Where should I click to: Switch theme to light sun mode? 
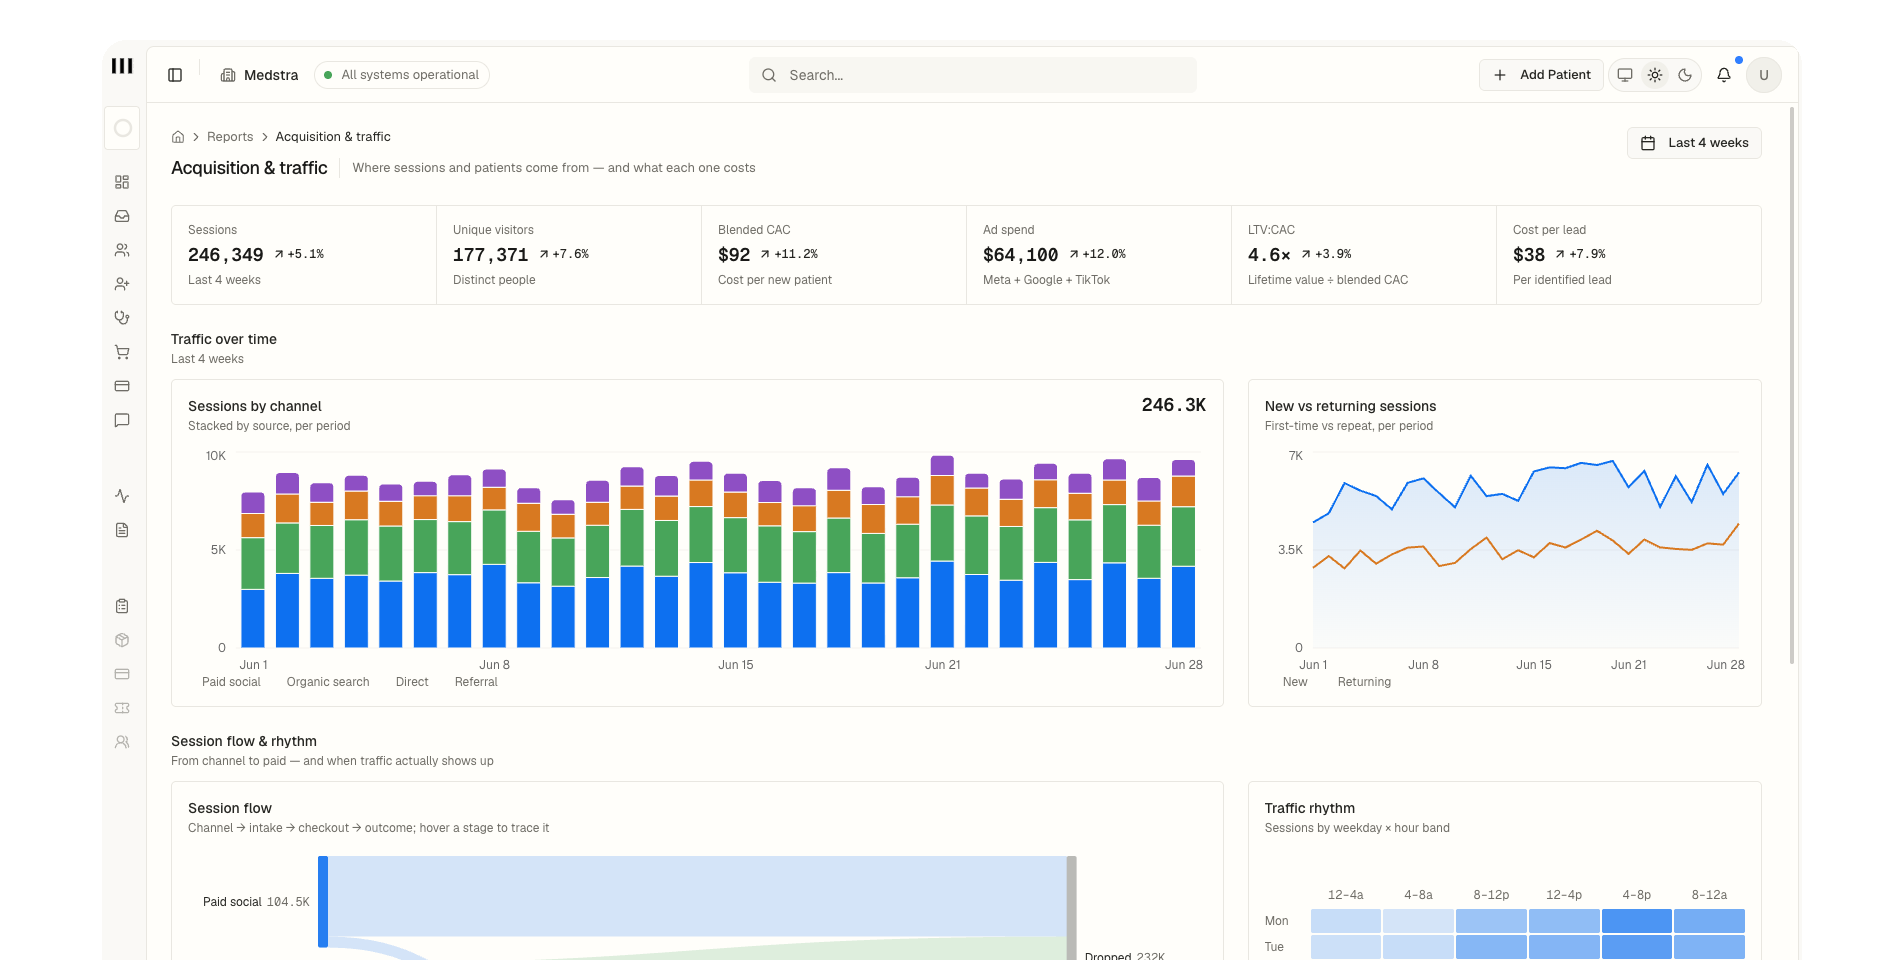tap(1655, 75)
